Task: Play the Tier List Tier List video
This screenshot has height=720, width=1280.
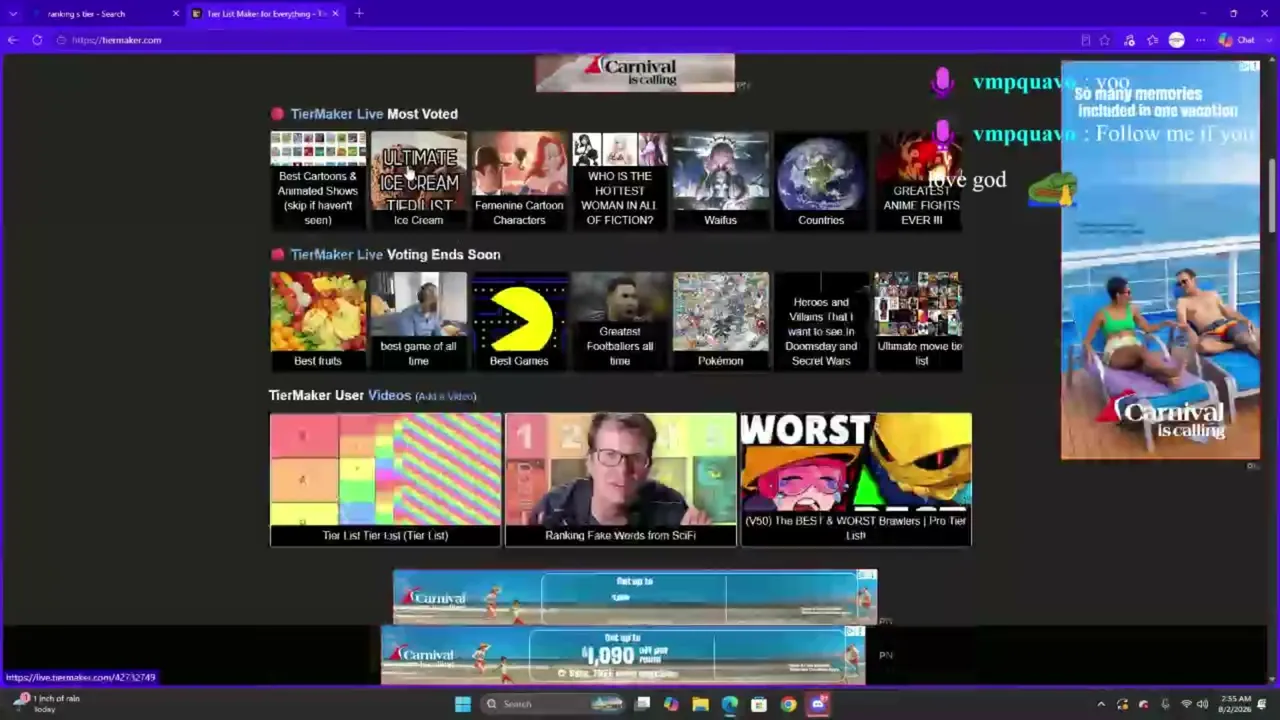Action: 385,479
